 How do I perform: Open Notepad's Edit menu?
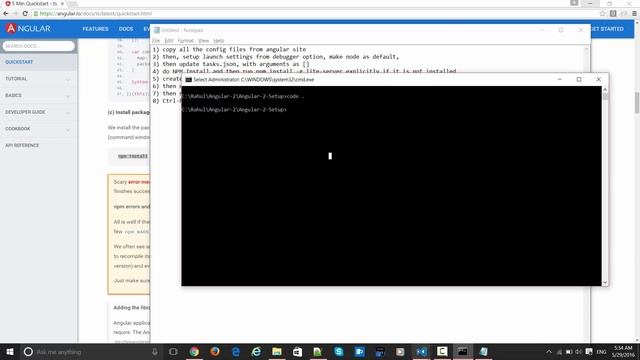(169, 41)
